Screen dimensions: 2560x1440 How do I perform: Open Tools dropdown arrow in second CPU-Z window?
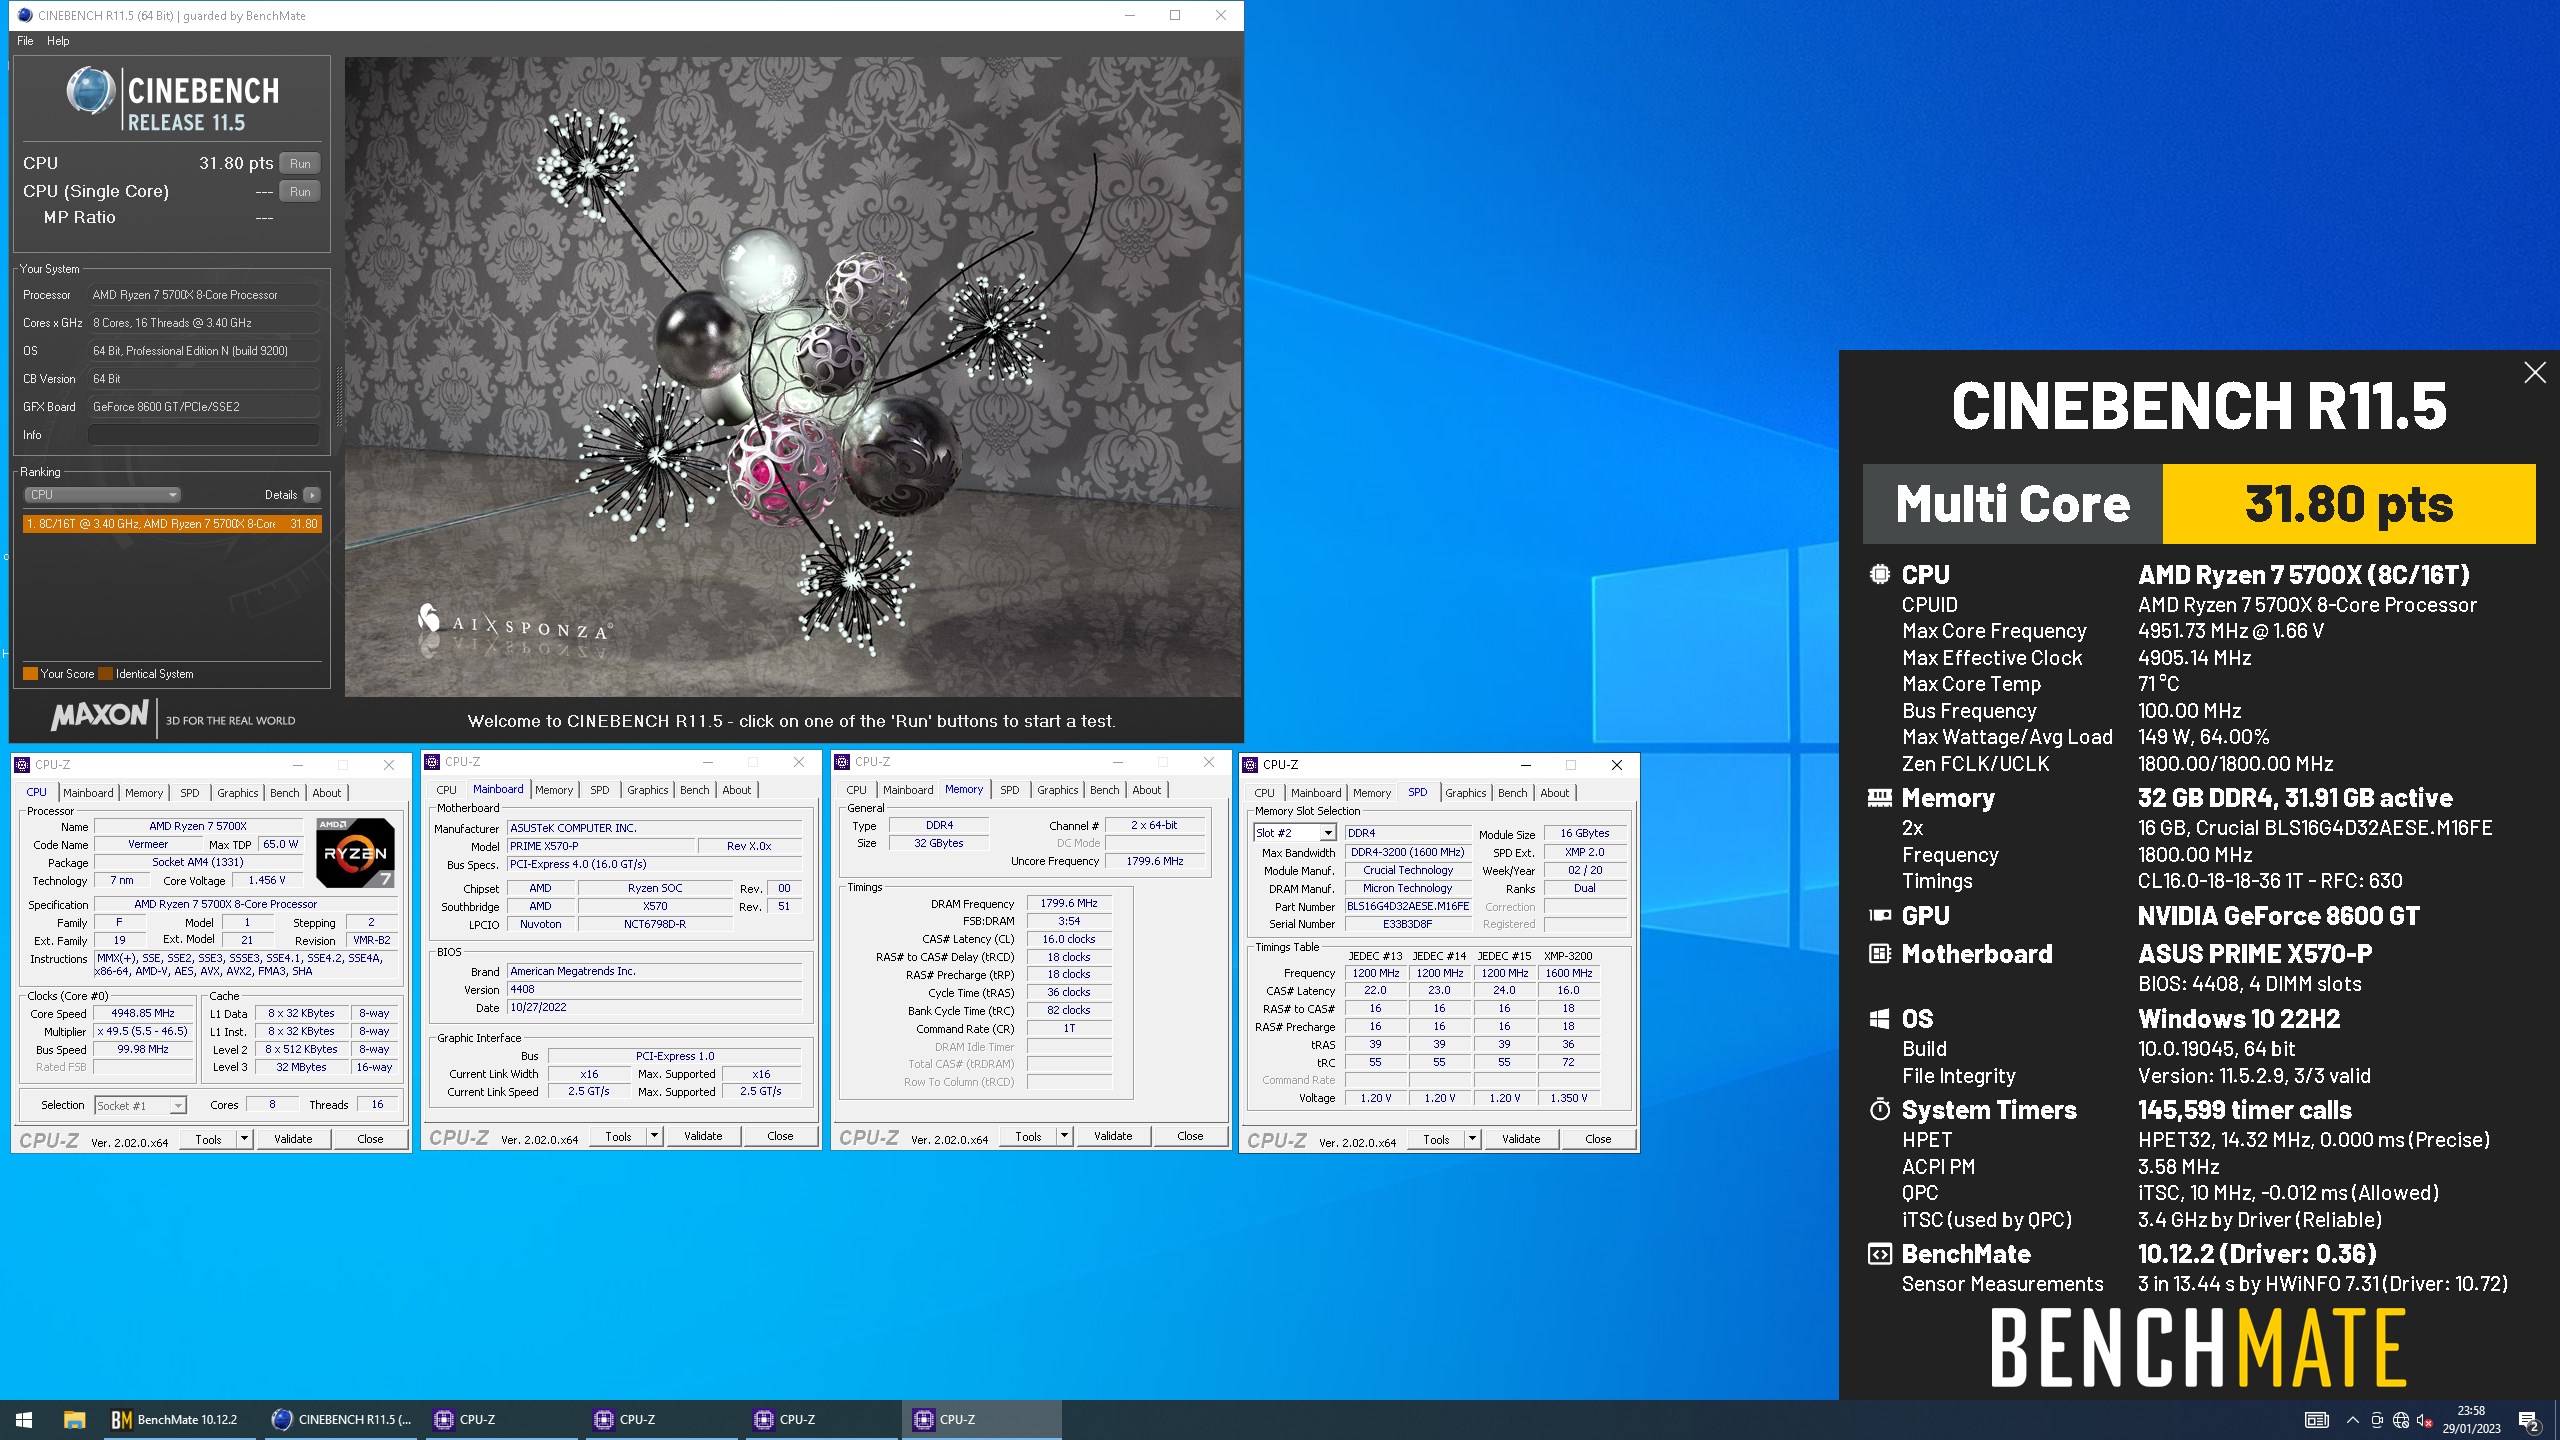[x=654, y=1136]
